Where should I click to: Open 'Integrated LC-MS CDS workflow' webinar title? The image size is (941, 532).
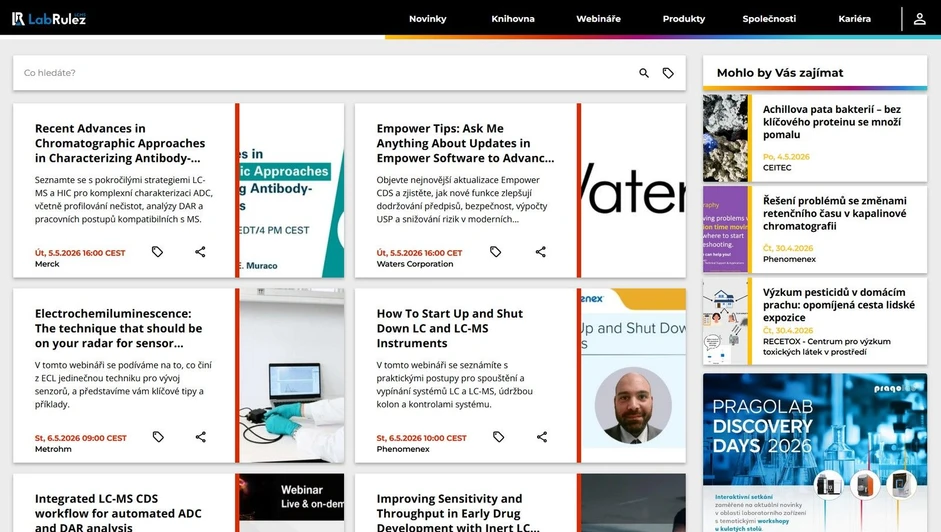click(x=118, y=513)
